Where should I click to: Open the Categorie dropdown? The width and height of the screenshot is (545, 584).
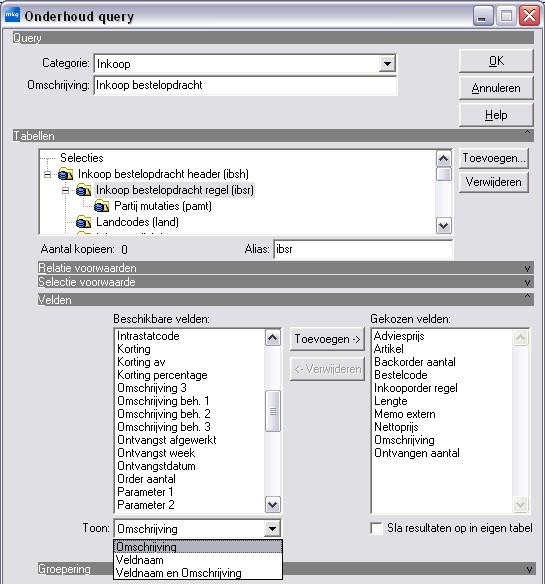[x=387, y=64]
